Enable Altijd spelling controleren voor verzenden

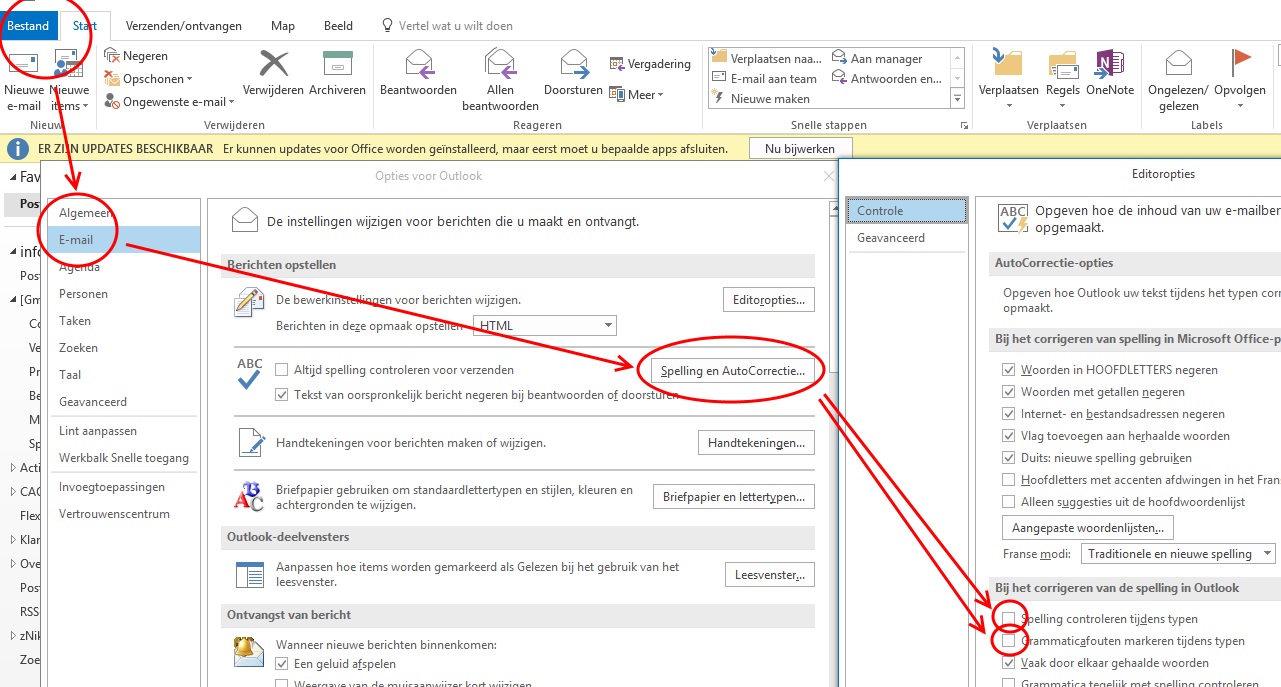281,370
